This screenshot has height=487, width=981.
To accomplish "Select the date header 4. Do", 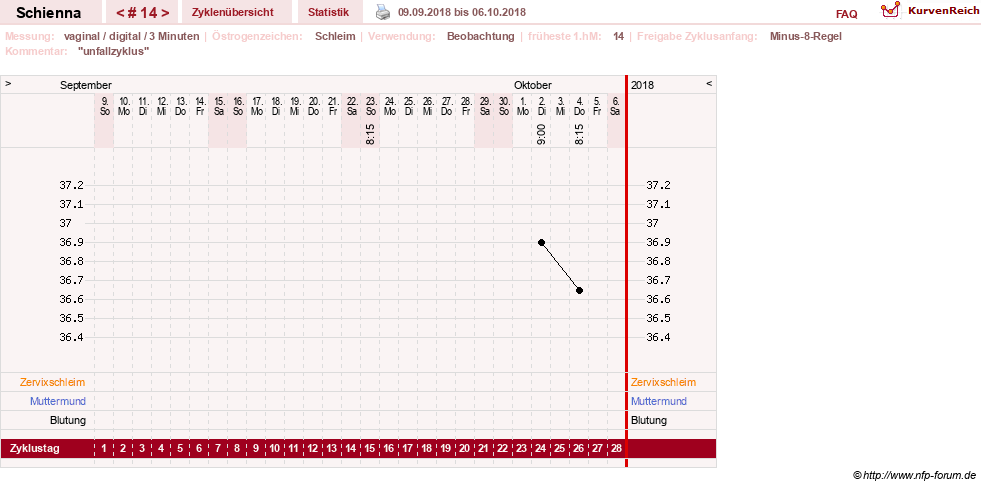I will pos(579,105).
